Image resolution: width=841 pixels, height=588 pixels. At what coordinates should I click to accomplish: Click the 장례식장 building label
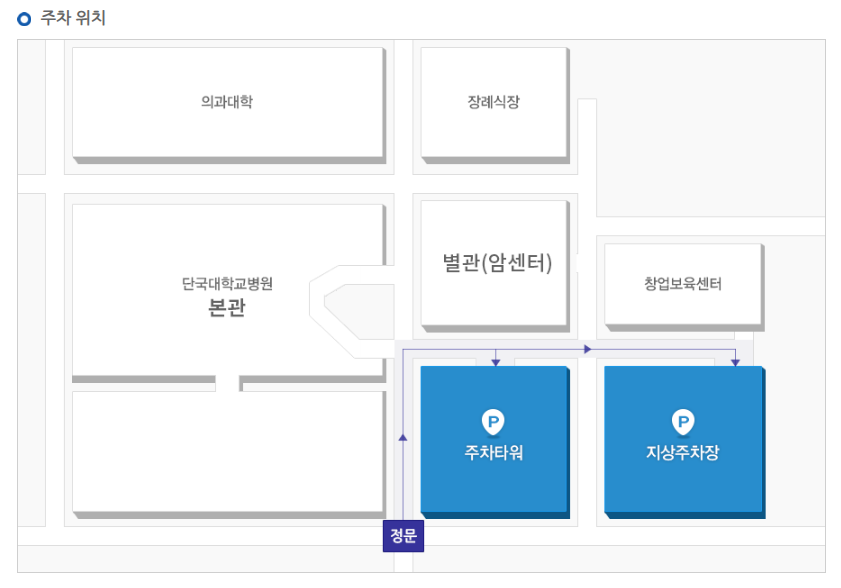tap(493, 101)
